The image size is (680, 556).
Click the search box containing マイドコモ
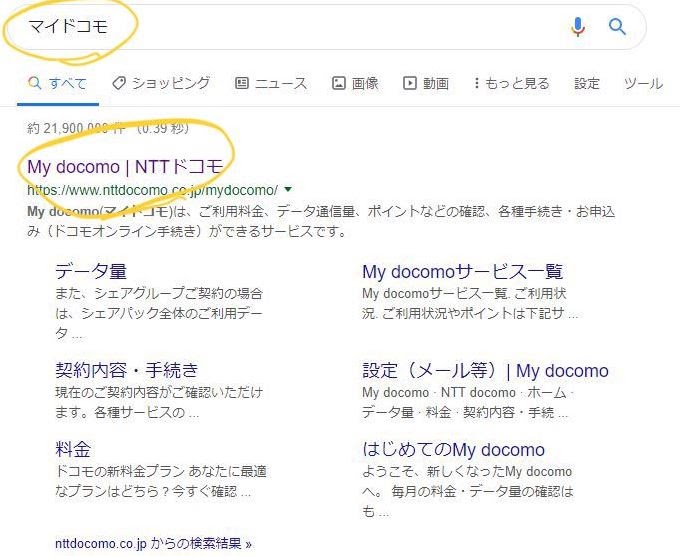point(324,26)
